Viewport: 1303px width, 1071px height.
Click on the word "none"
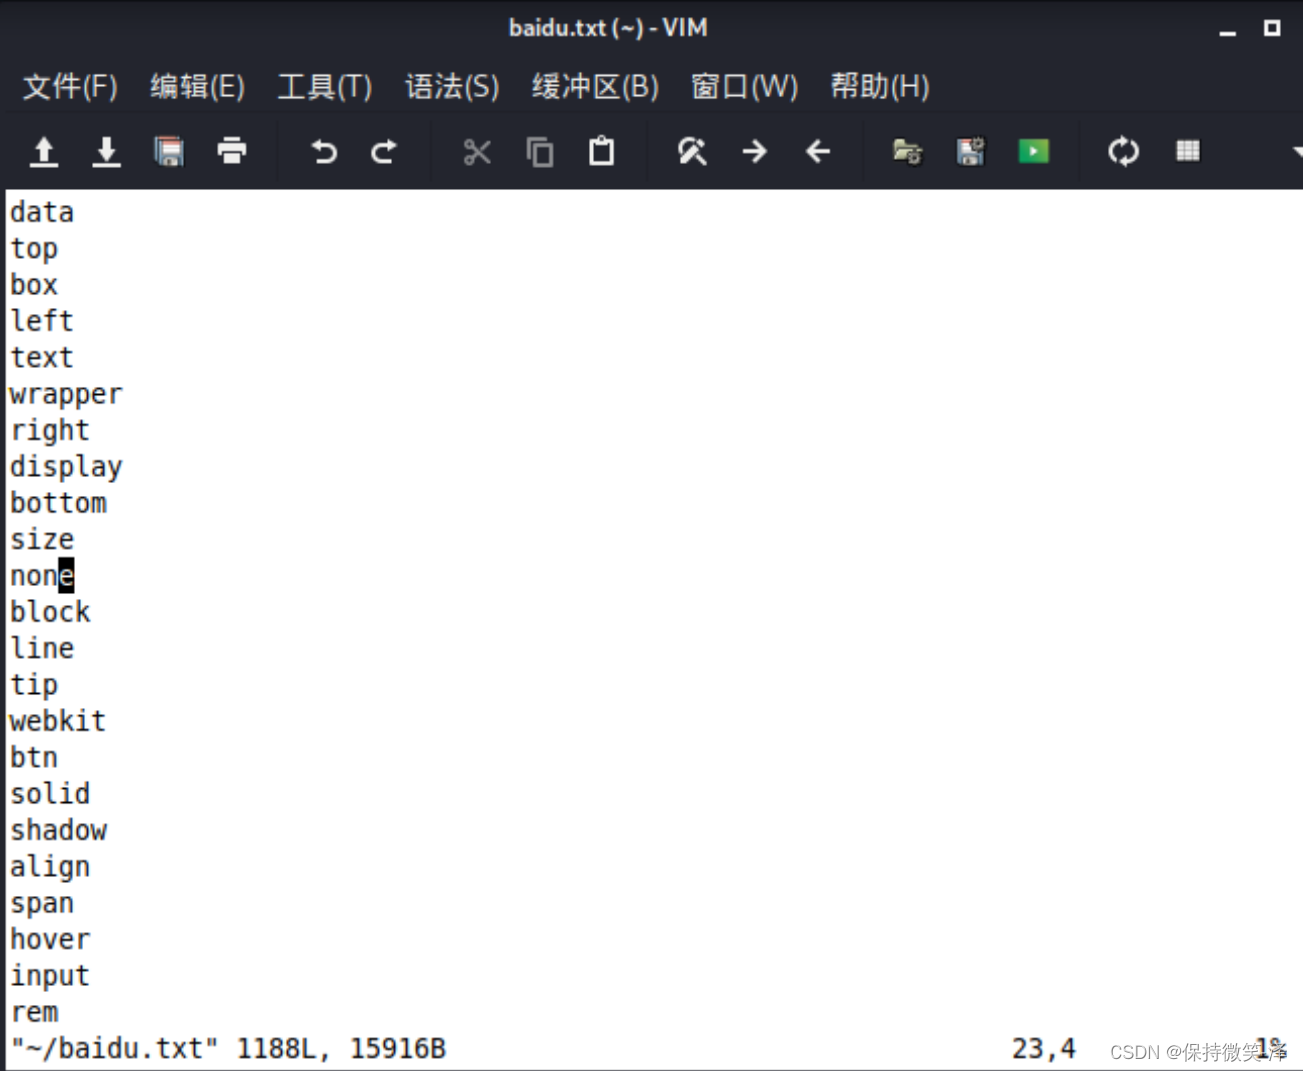point(42,576)
